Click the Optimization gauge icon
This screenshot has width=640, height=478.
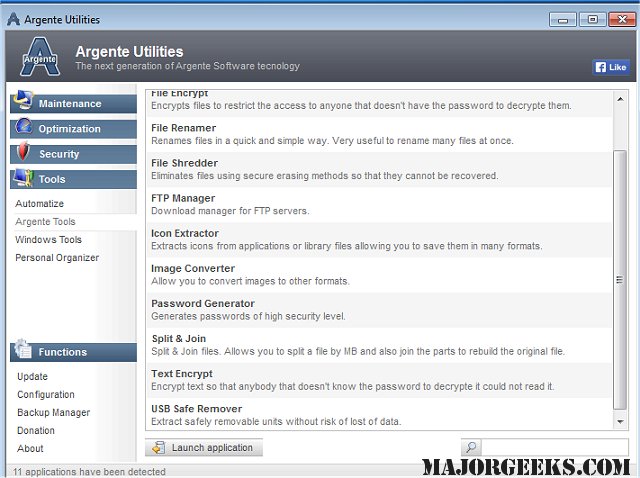(24, 126)
